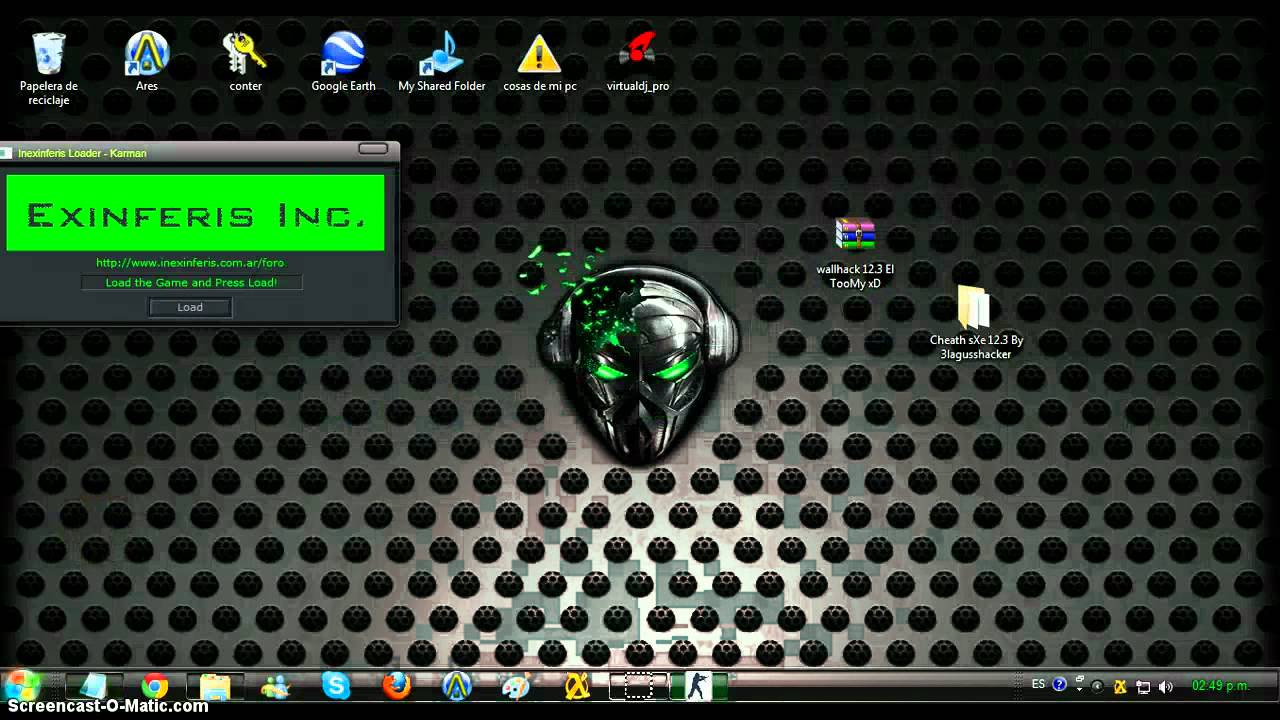Select the Cheath sXe 12.3 By 3lagusshacker folder
This screenshot has width=1280, height=720.
(x=976, y=323)
